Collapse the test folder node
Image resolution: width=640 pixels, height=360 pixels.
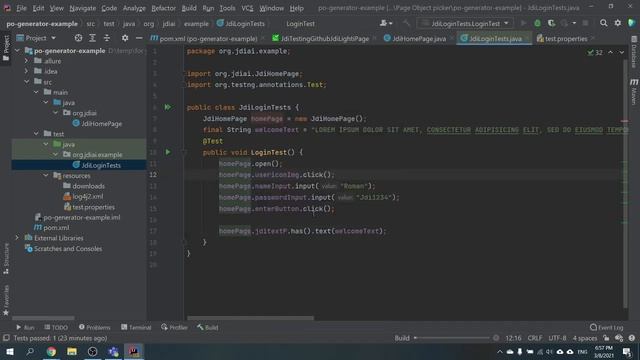tap(36, 133)
